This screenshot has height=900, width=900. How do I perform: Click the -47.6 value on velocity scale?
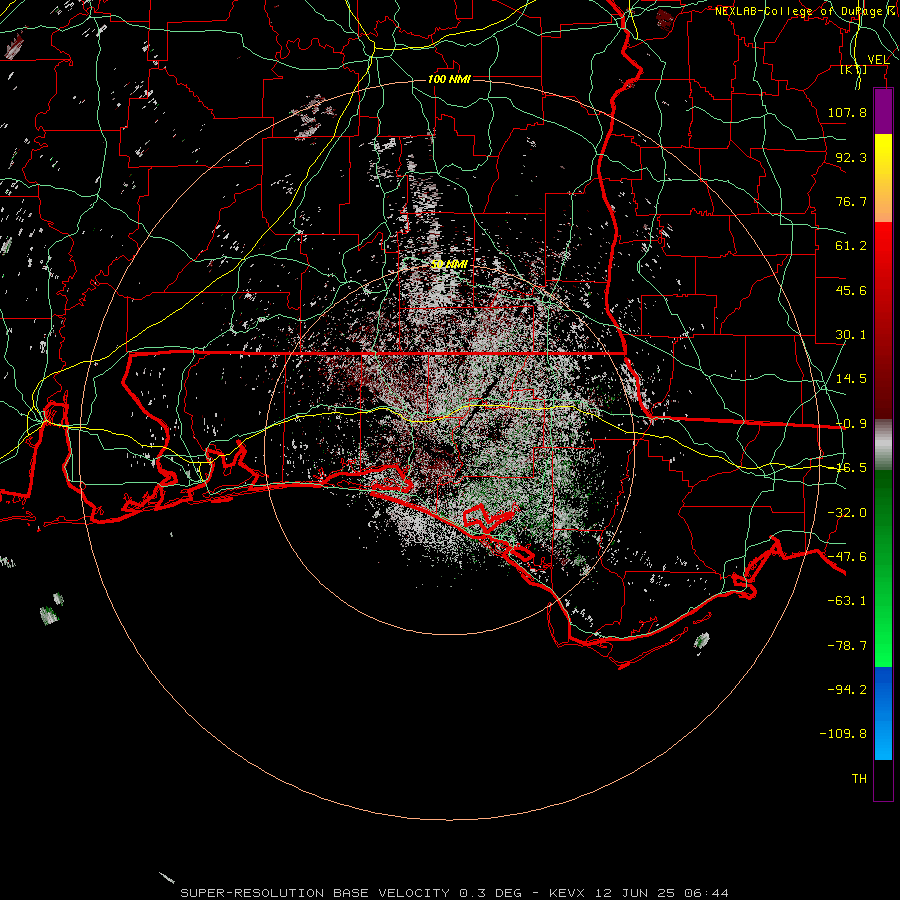(847, 557)
